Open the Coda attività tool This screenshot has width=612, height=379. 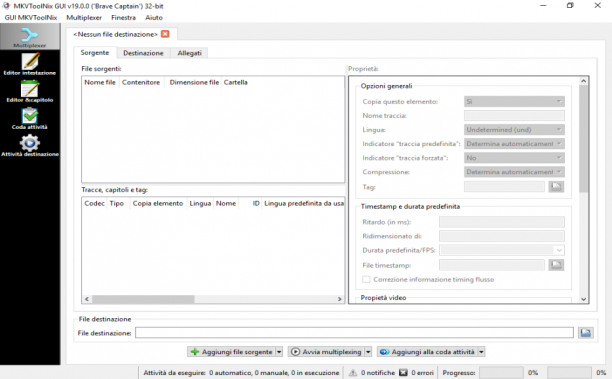pyautogui.click(x=30, y=118)
